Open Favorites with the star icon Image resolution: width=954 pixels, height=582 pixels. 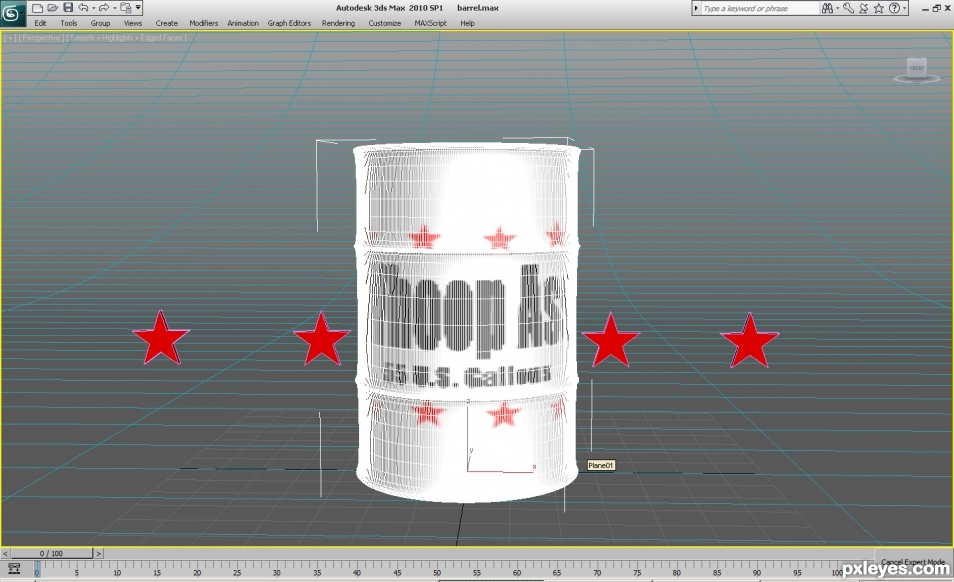pyautogui.click(x=879, y=9)
